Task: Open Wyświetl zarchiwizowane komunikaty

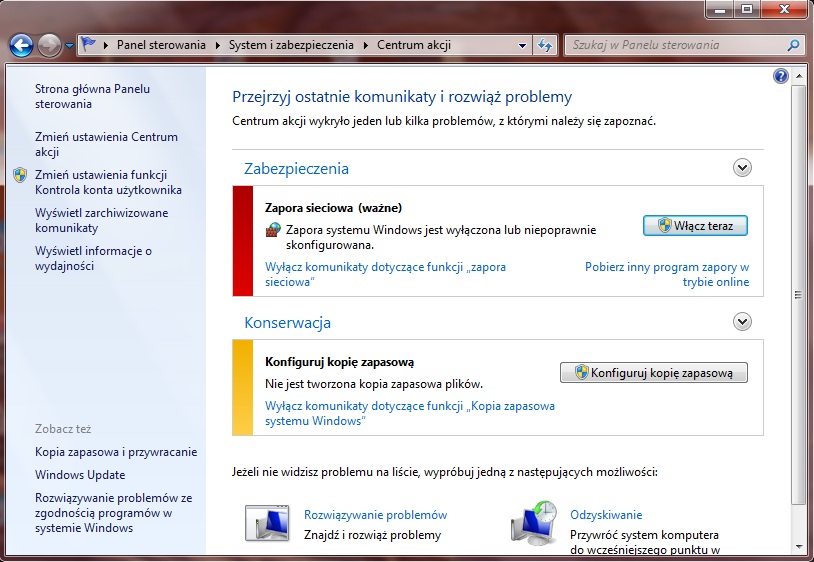Action: pyautogui.click(x=102, y=220)
